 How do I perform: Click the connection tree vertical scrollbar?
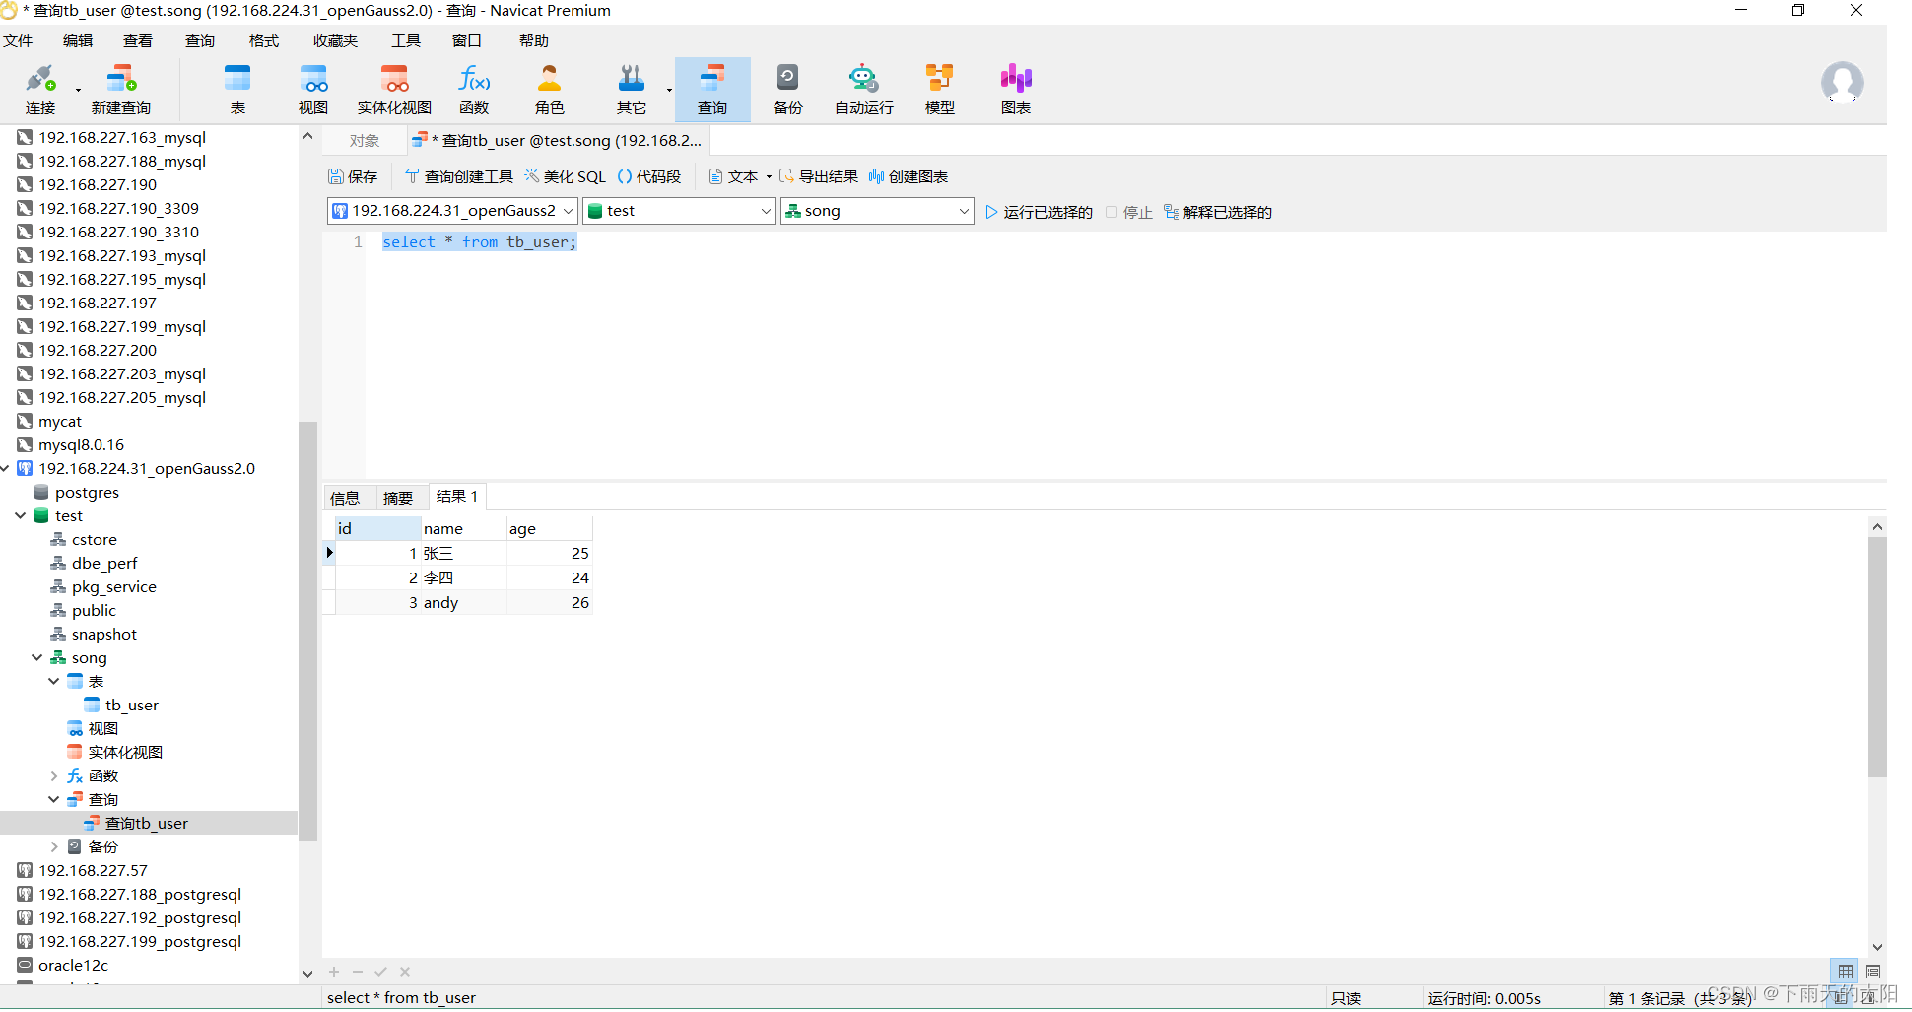(x=308, y=631)
